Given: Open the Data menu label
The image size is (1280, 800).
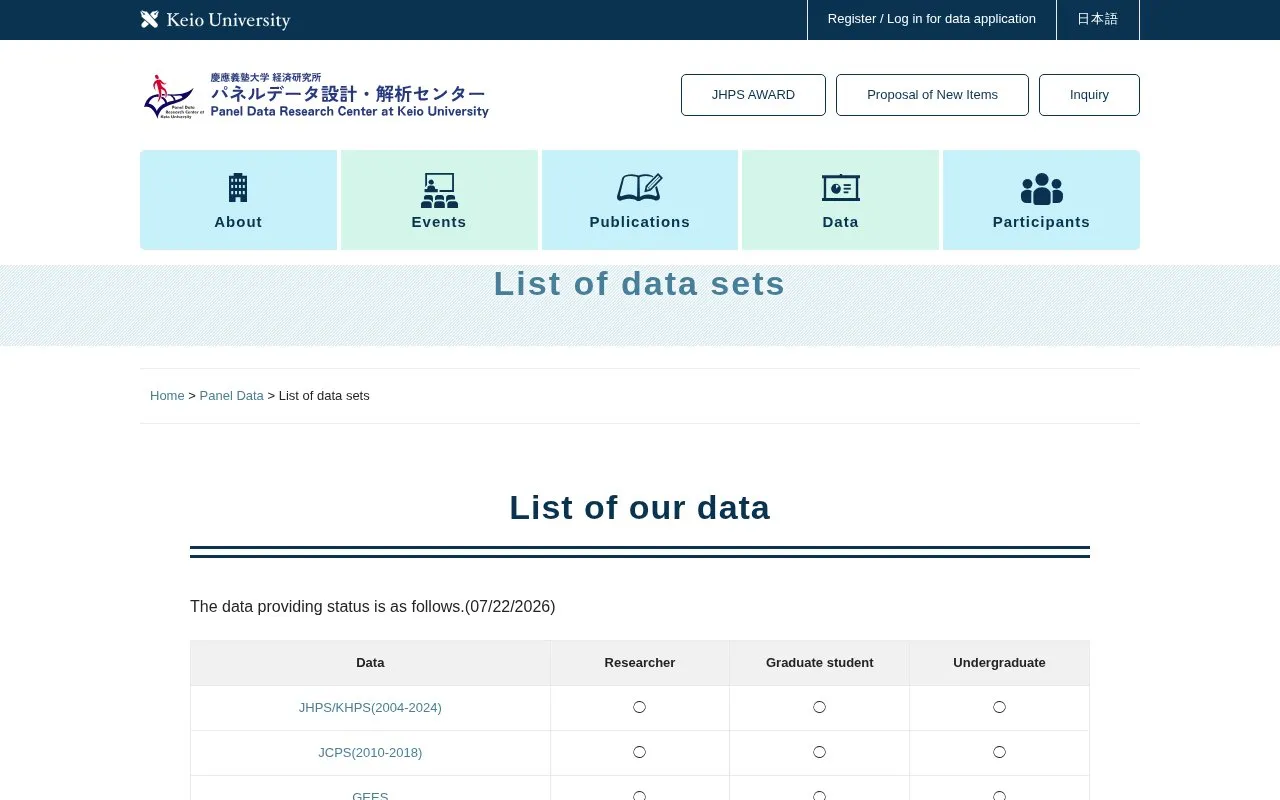Looking at the screenshot, I should [x=841, y=222].
